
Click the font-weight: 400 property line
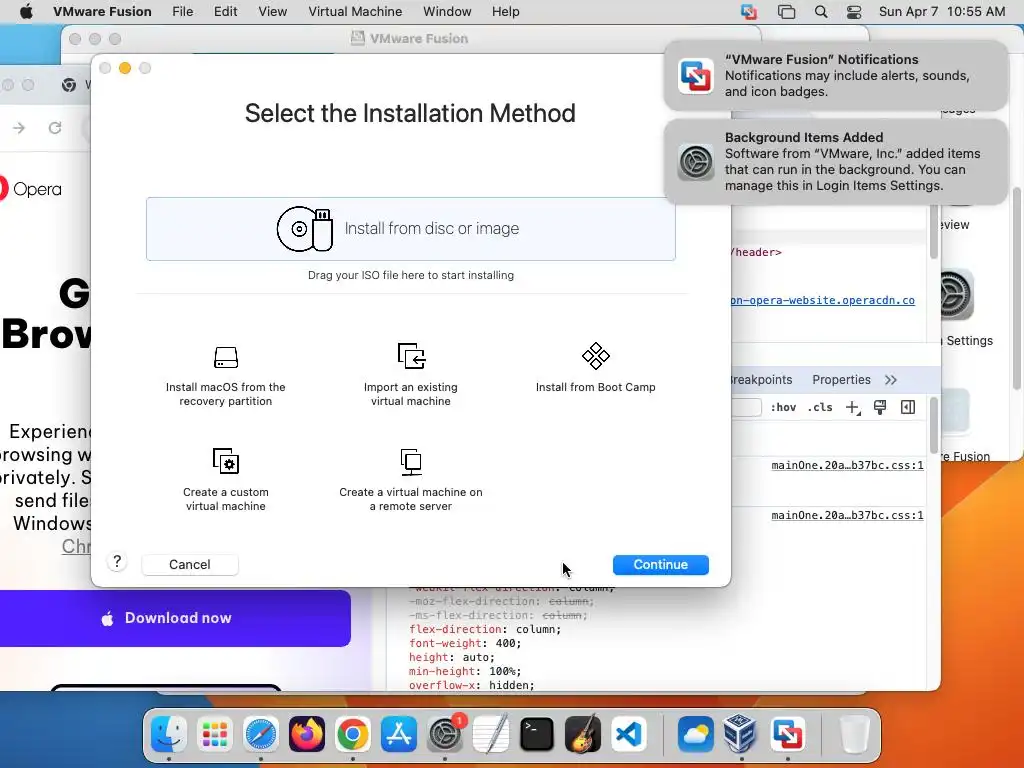tap(465, 643)
